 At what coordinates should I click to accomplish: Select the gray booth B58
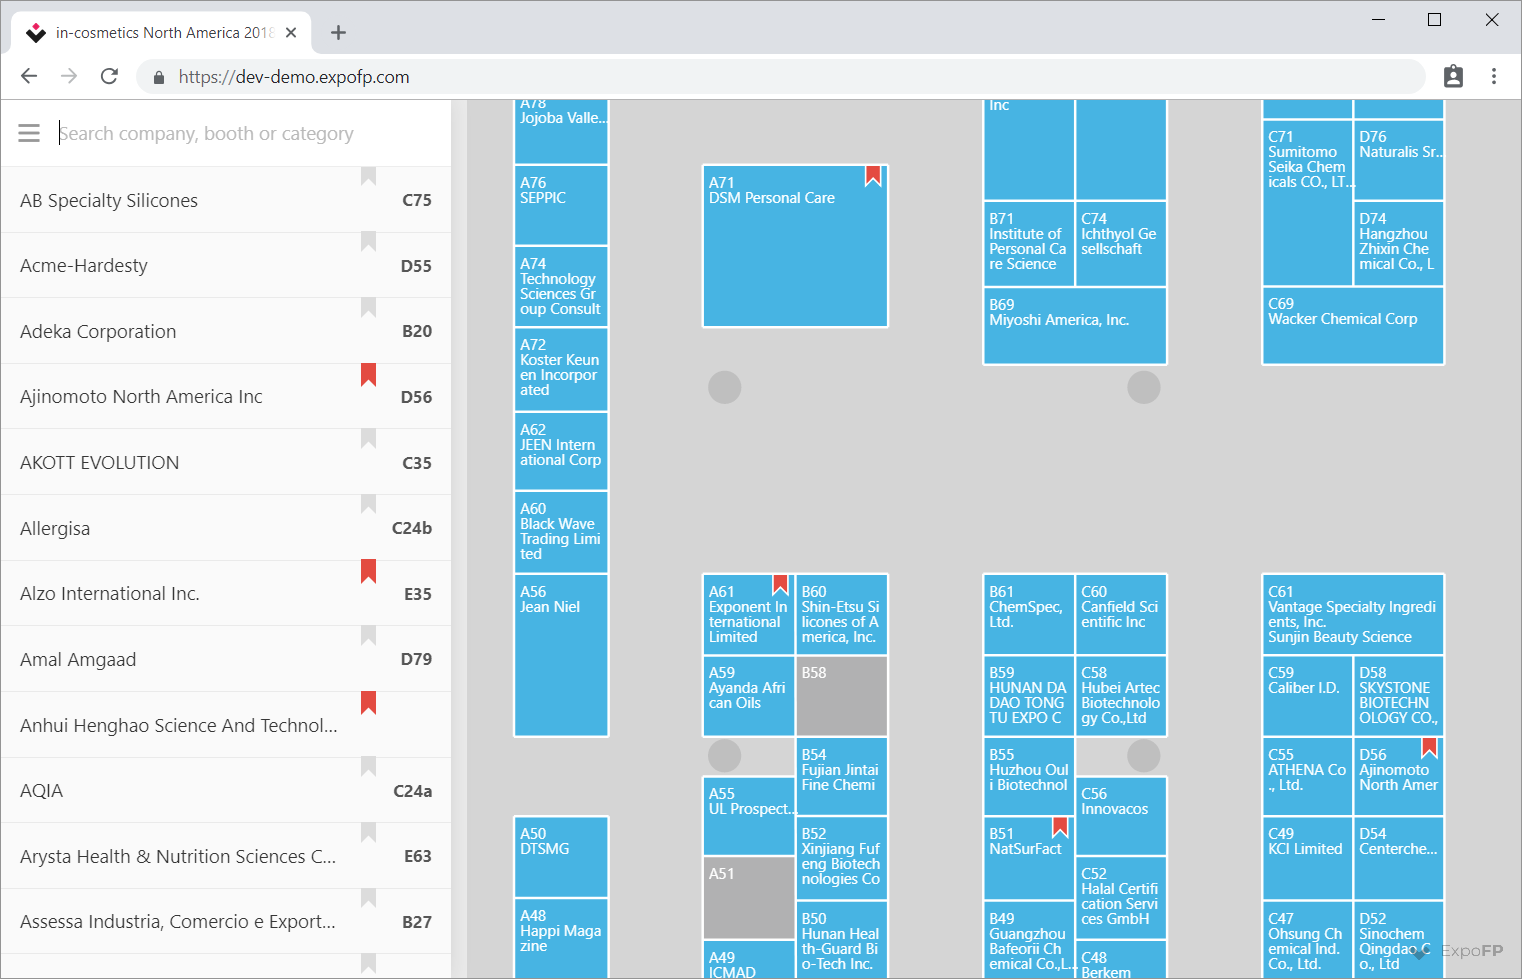tap(842, 695)
